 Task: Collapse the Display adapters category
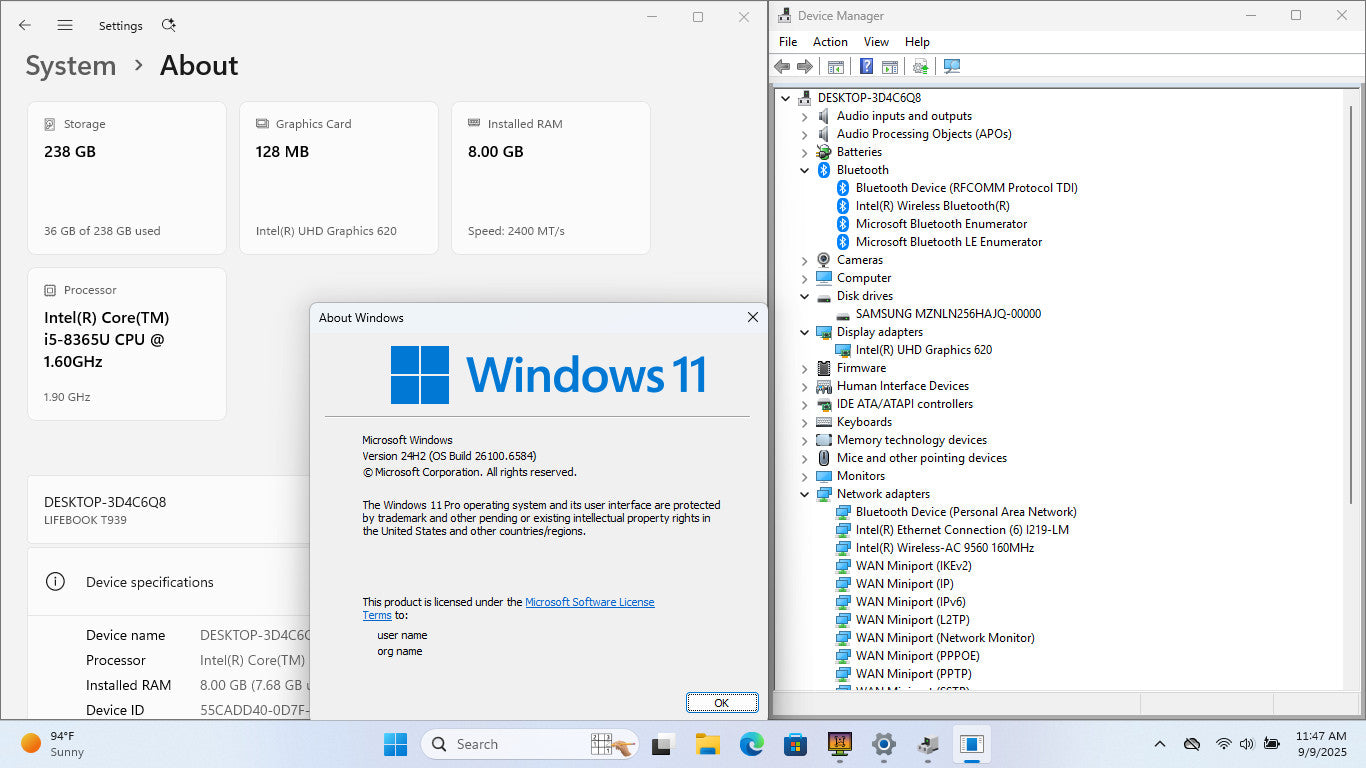(804, 332)
